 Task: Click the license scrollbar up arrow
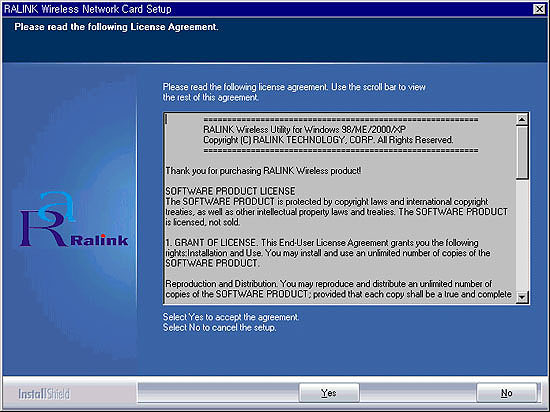pyautogui.click(x=522, y=120)
